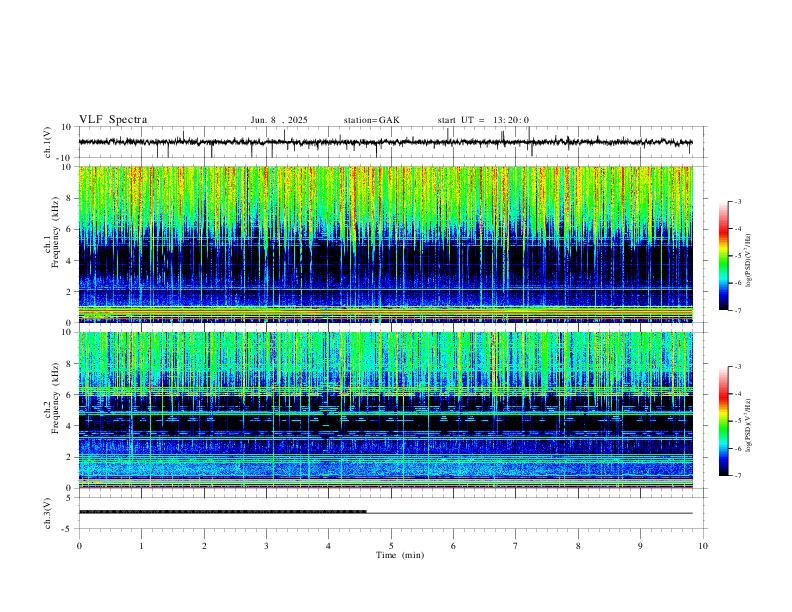792x612 pixels.
Task: Click the "VLF Spectra" title text
Action: point(113,120)
